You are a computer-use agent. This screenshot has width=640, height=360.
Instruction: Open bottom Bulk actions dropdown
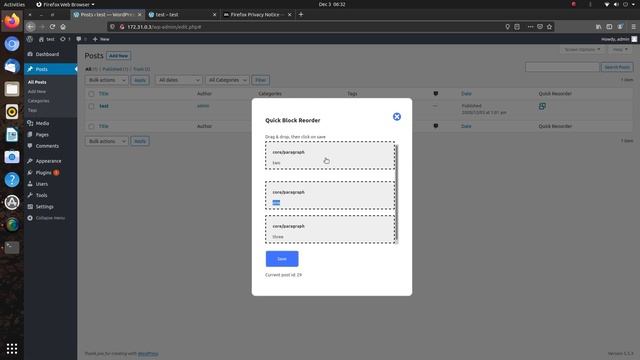tap(107, 141)
